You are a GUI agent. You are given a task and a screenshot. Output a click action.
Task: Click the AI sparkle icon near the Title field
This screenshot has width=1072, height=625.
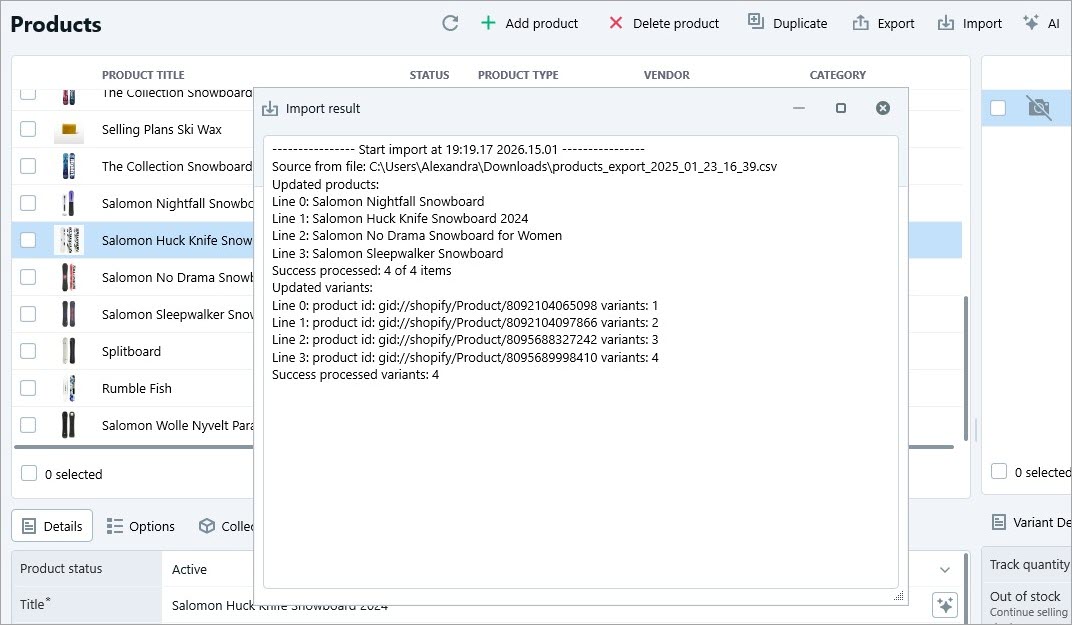(x=944, y=605)
